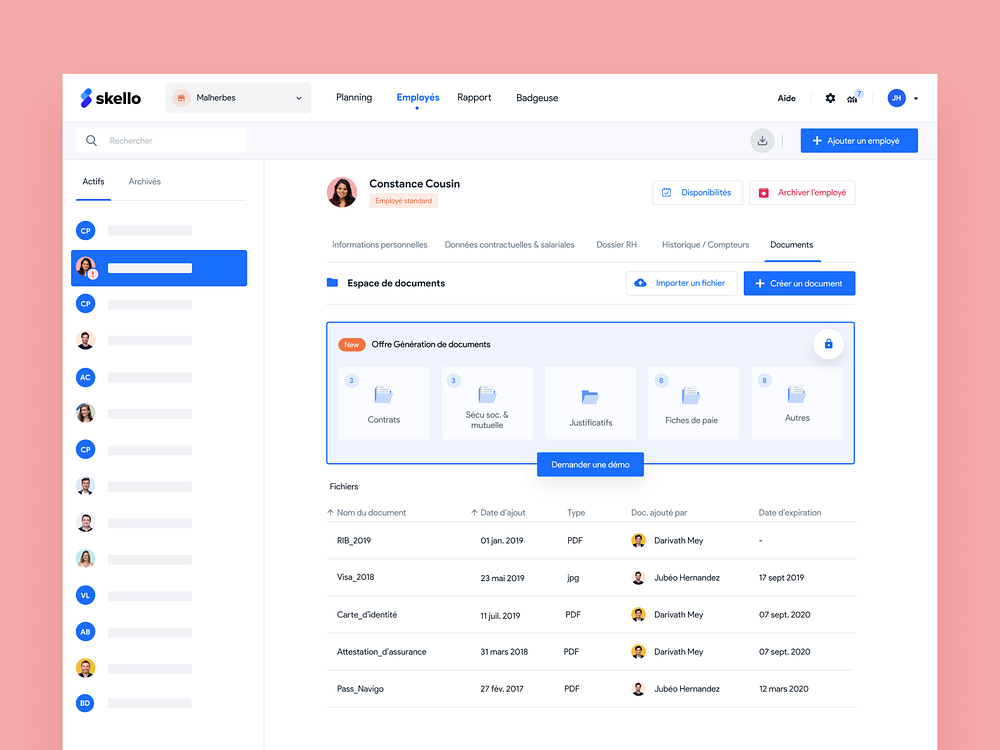Image resolution: width=1000 pixels, height=750 pixels.
Task: Switch to the Dossier RH tab
Action: (617, 244)
